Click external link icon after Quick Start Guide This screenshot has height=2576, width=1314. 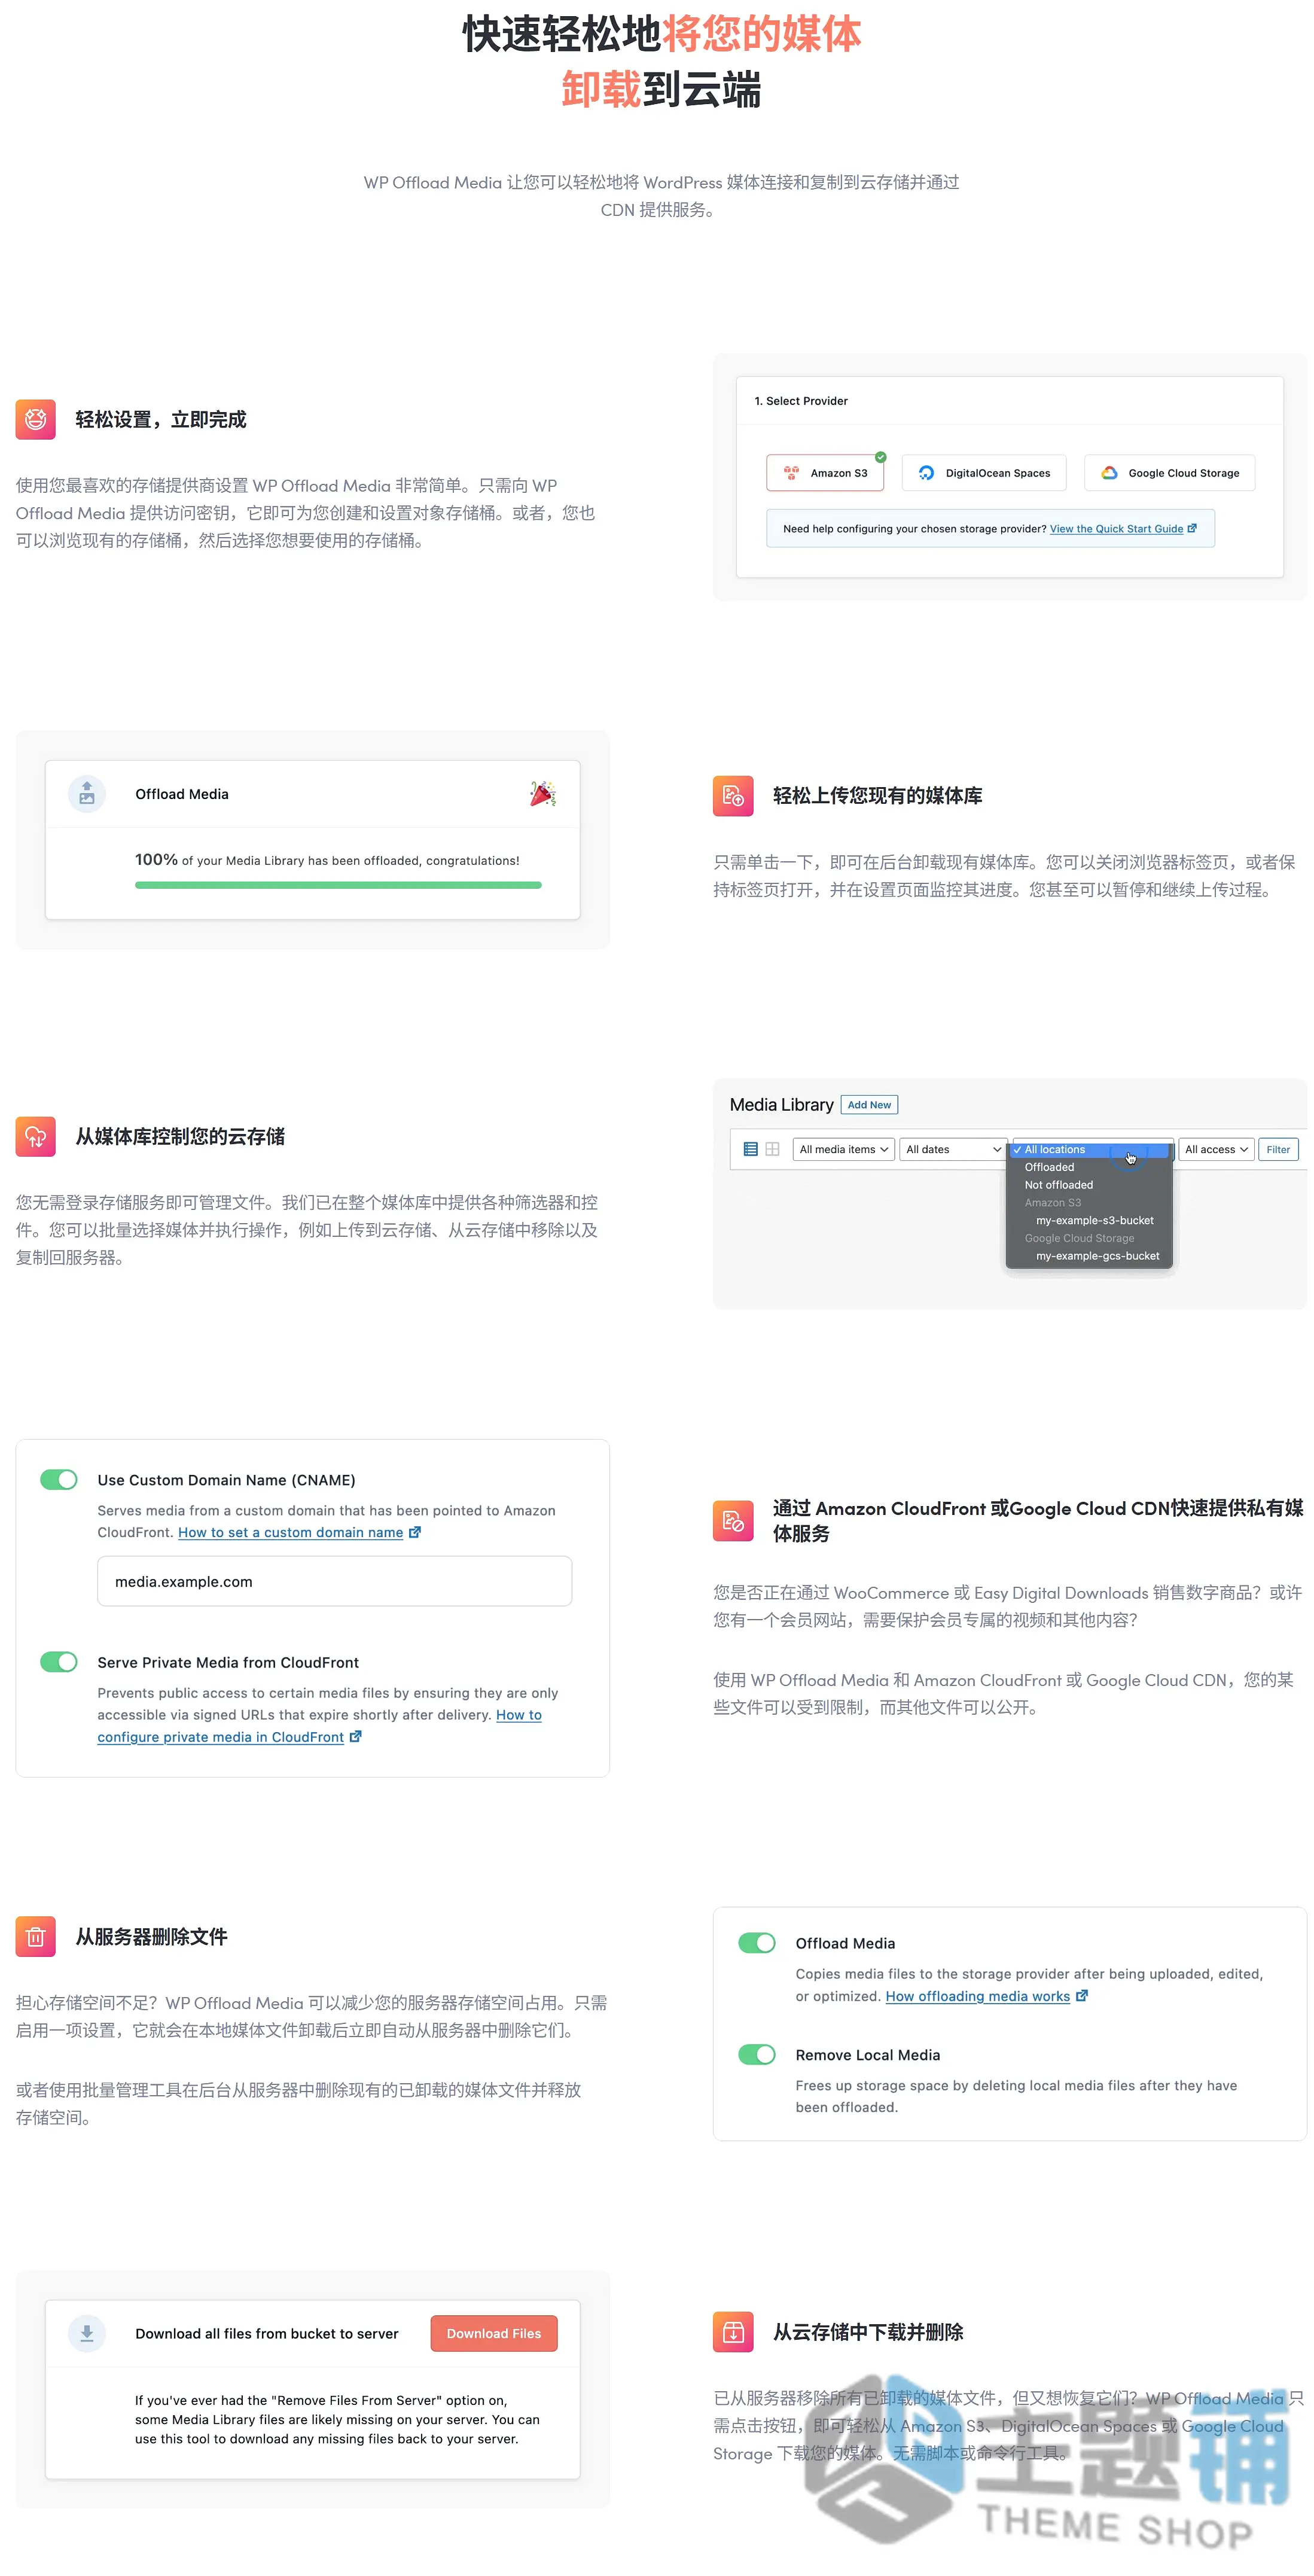[x=1191, y=528]
